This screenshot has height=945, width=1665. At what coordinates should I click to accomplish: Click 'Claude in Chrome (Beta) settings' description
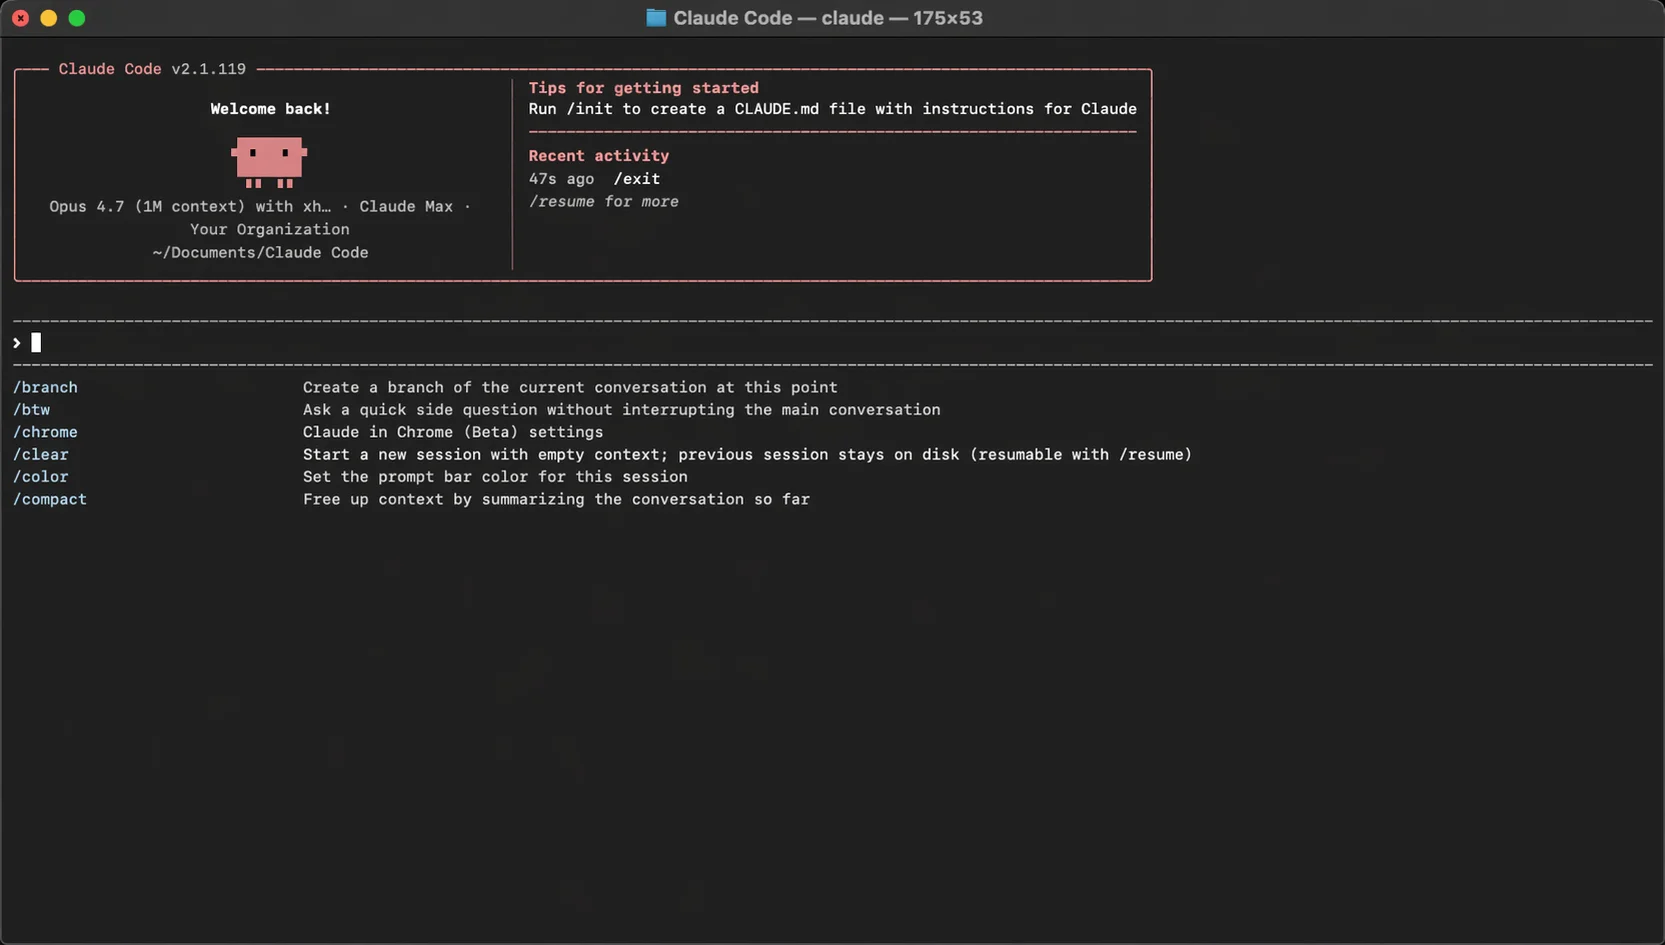coord(453,432)
